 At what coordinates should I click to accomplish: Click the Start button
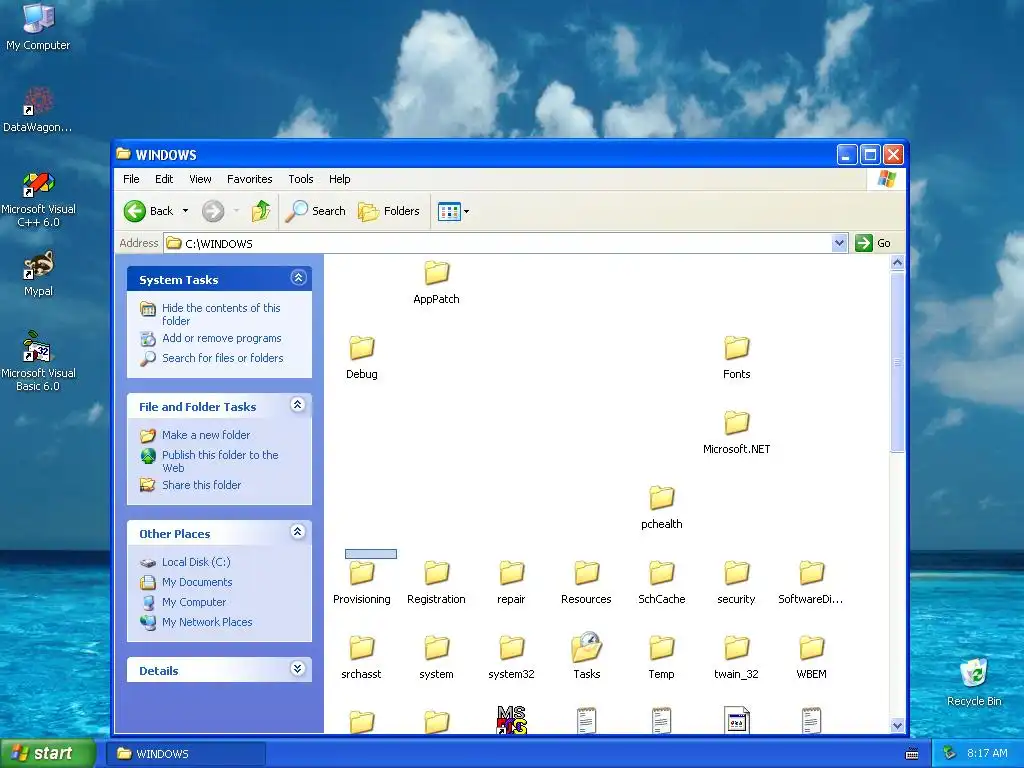pyautogui.click(x=48, y=753)
